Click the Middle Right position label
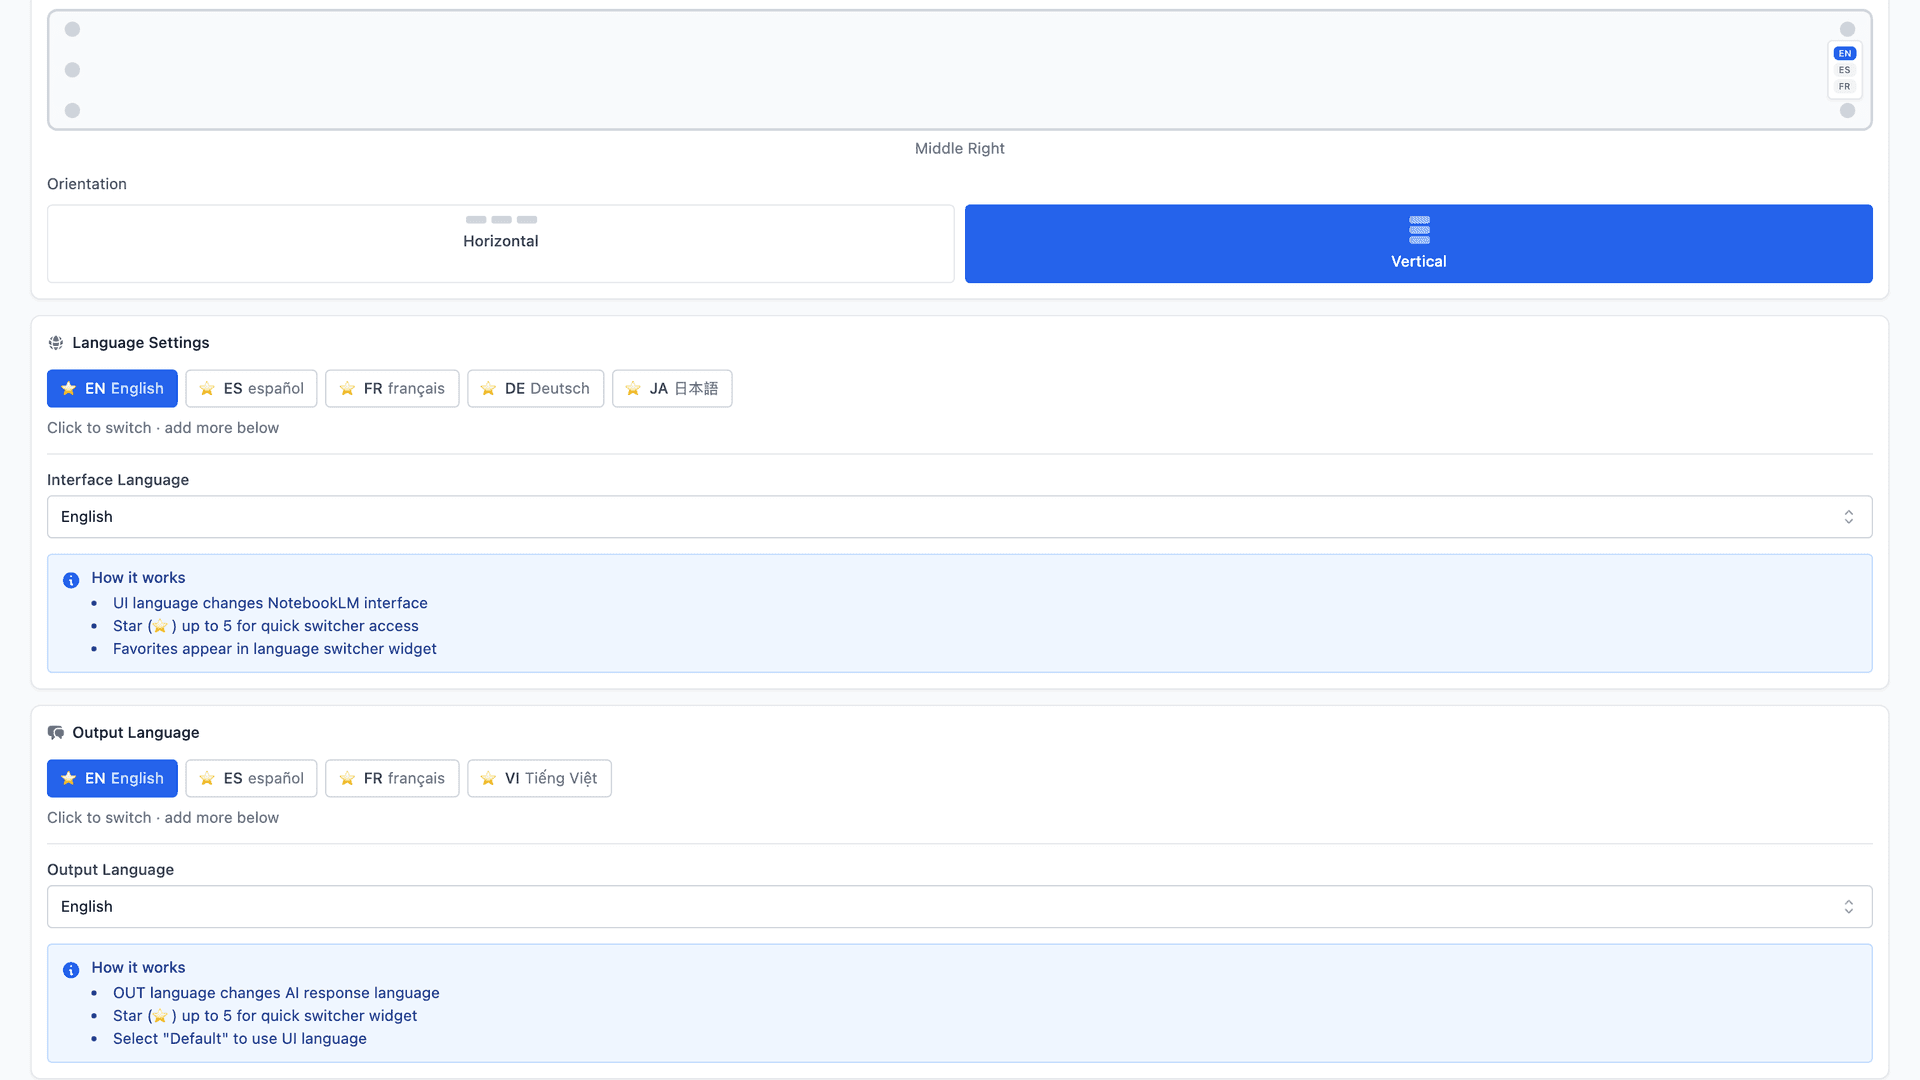The width and height of the screenshot is (1920, 1080). pyautogui.click(x=960, y=148)
